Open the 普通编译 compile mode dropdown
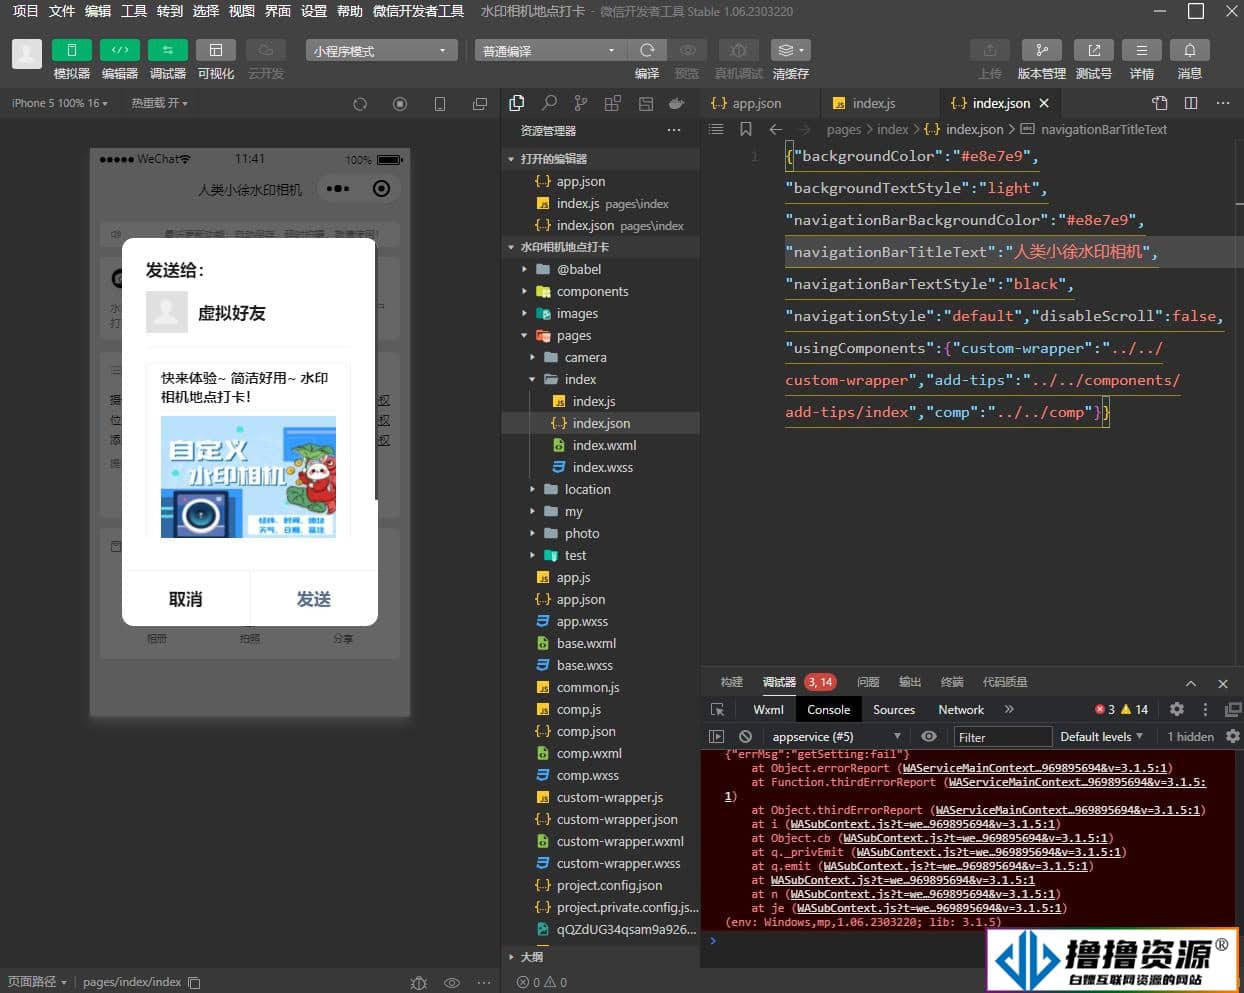The height and width of the screenshot is (993, 1244). [550, 50]
